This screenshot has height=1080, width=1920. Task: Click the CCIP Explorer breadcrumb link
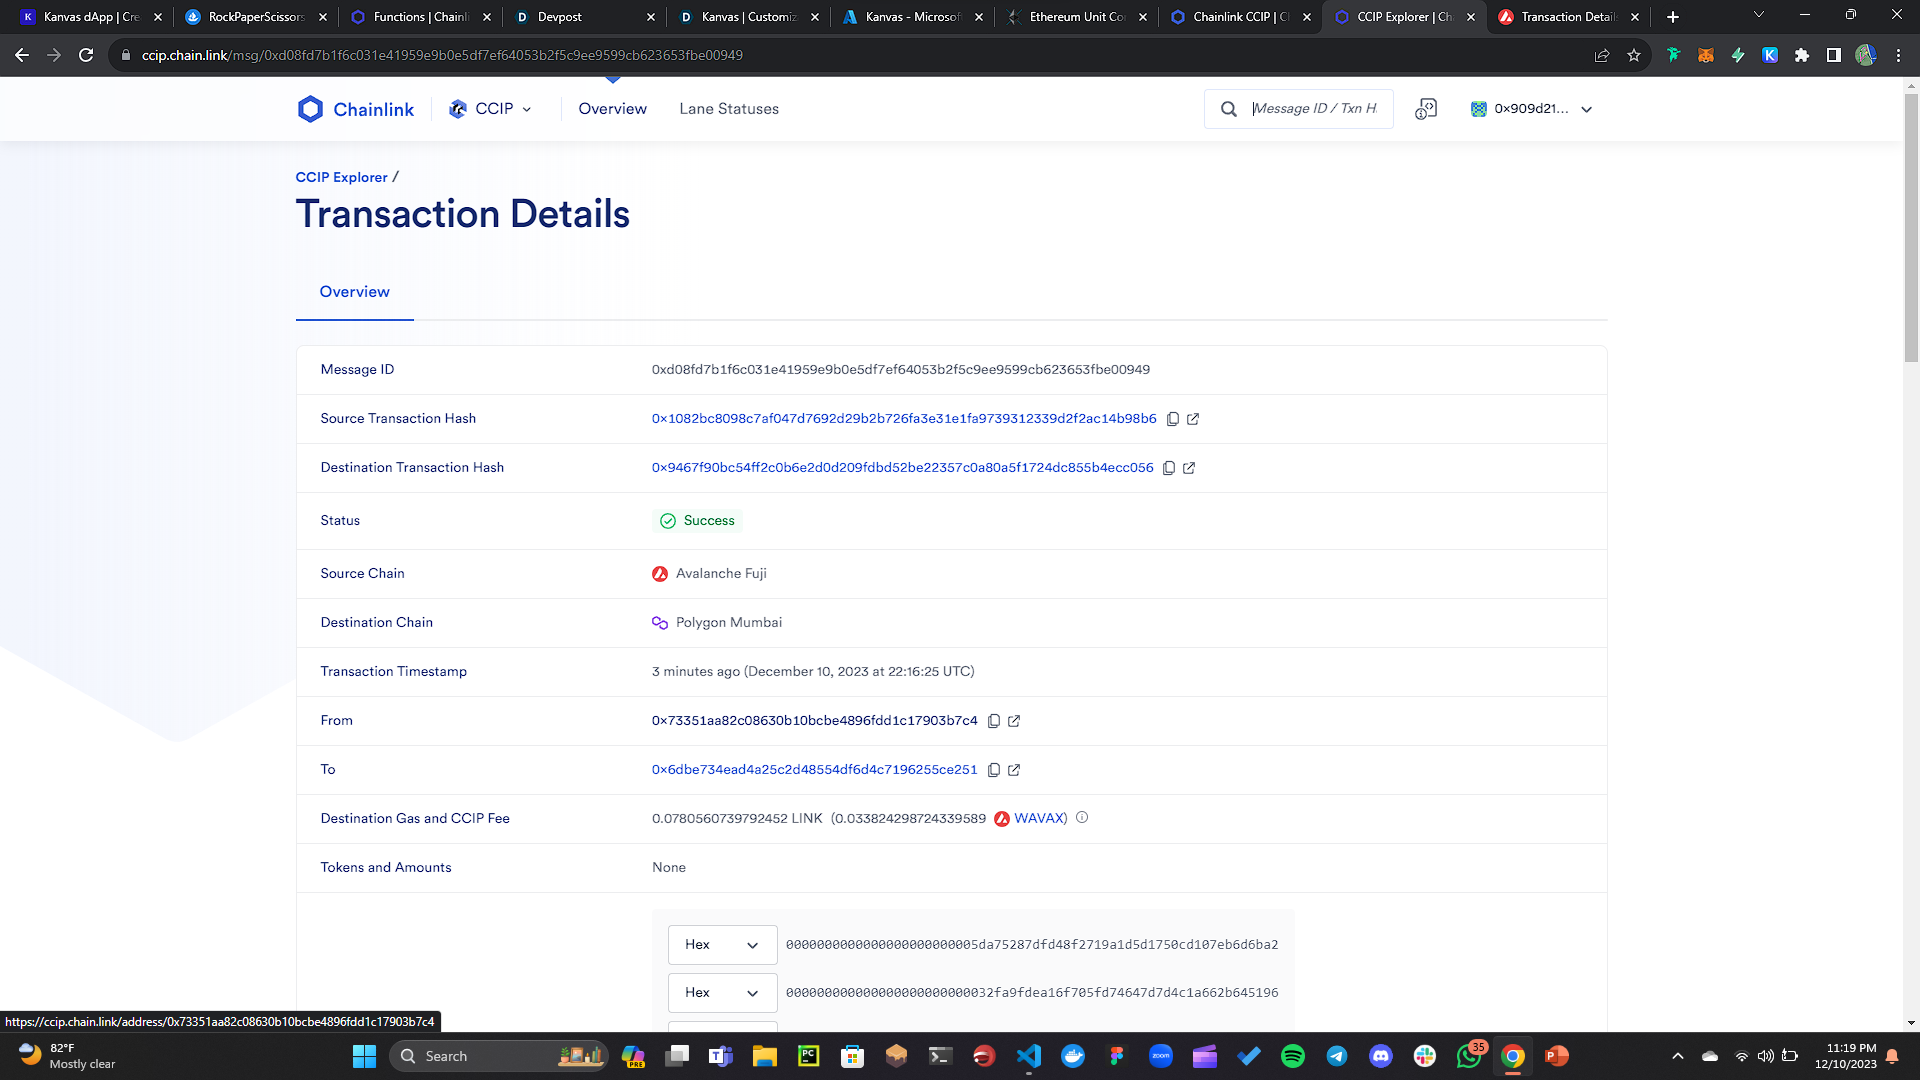(x=341, y=177)
